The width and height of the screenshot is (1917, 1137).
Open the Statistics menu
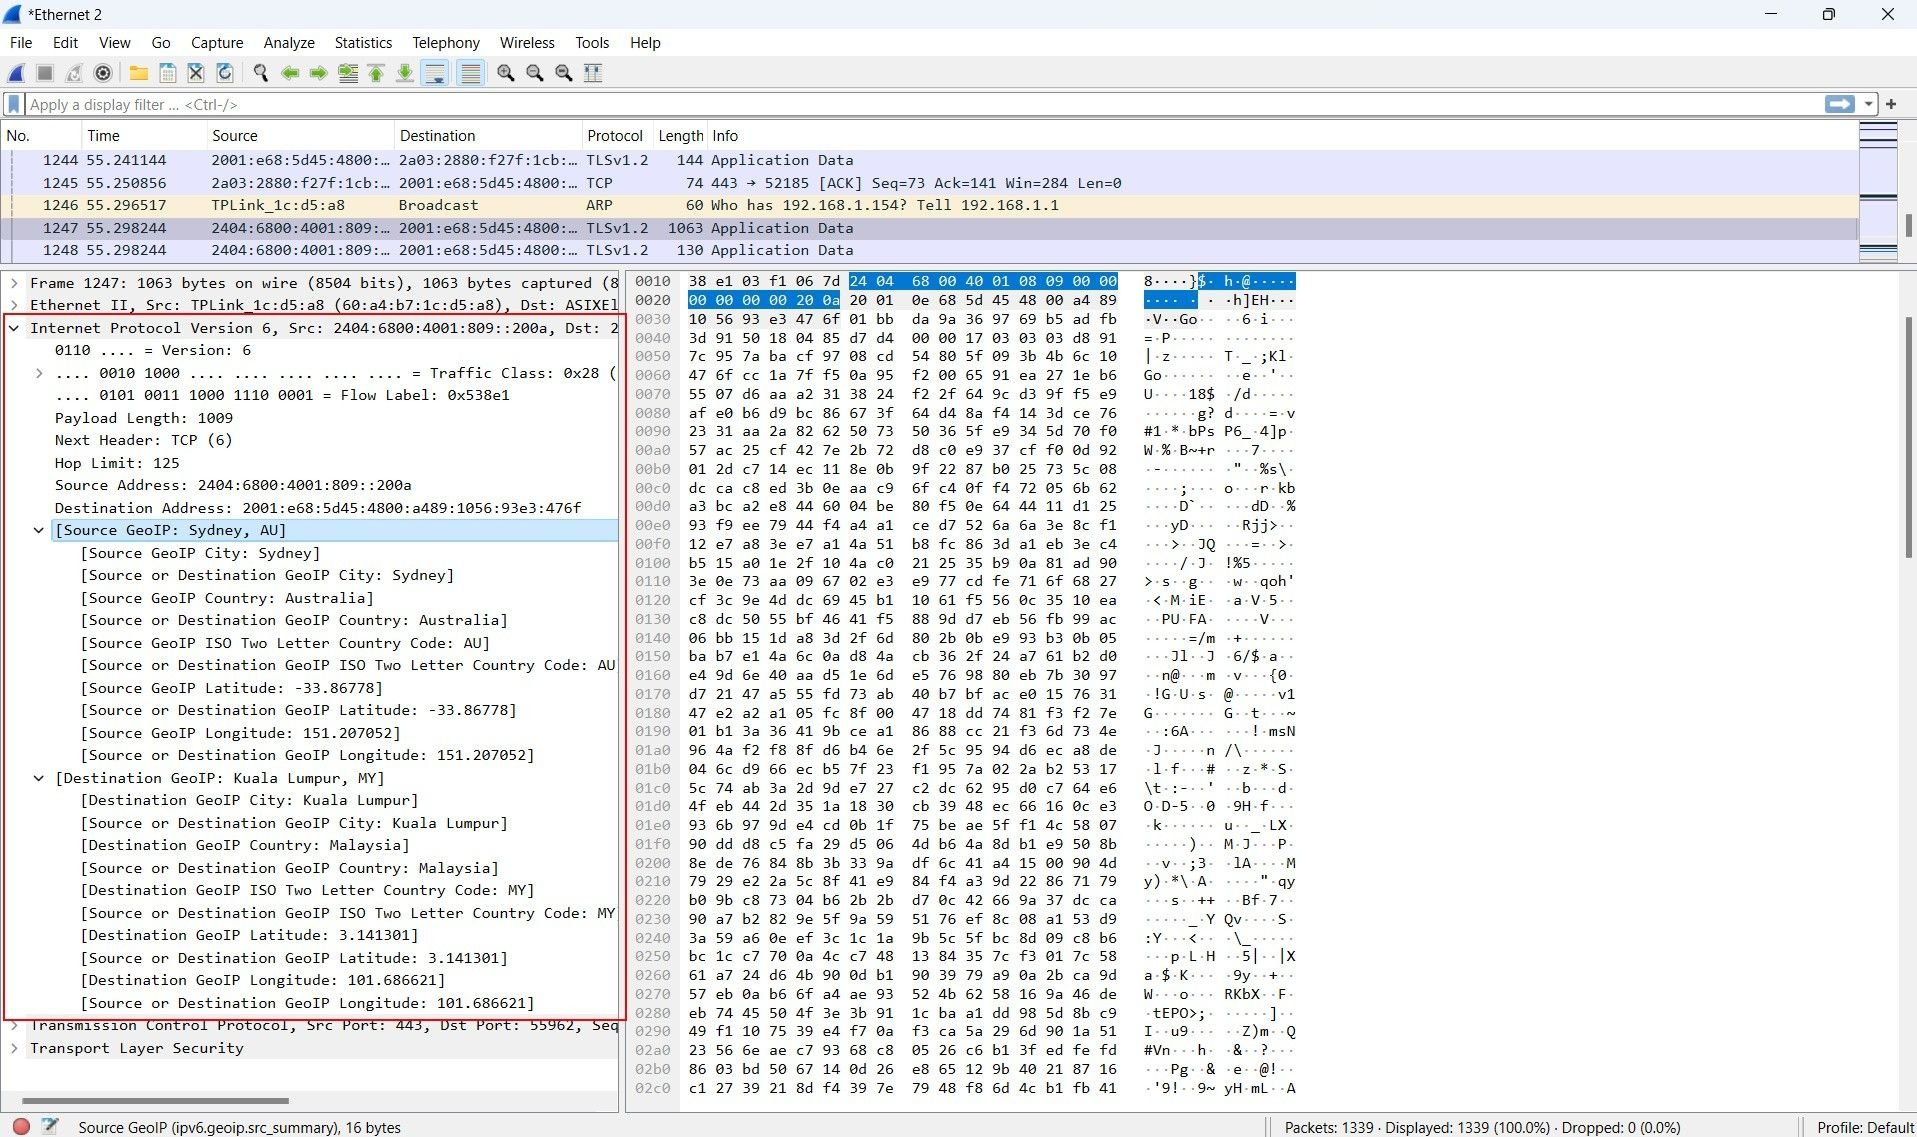[363, 42]
